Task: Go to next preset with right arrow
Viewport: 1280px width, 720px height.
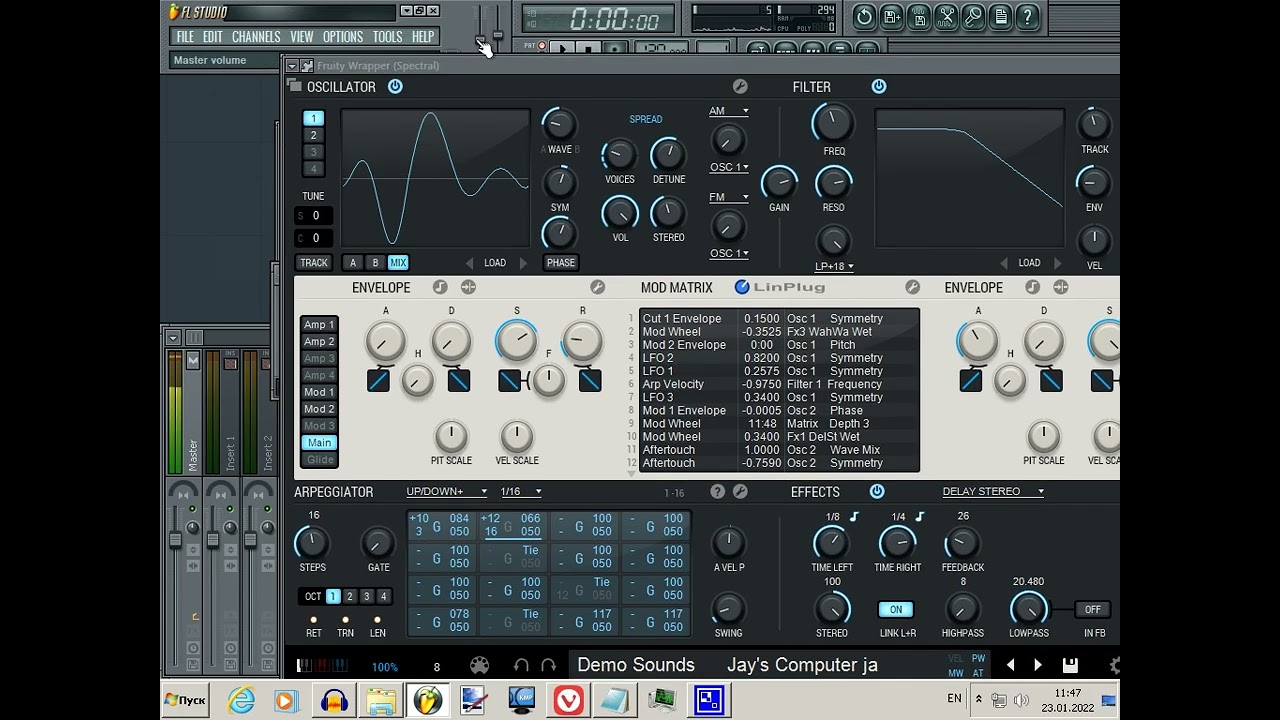Action: pyautogui.click(x=1038, y=665)
